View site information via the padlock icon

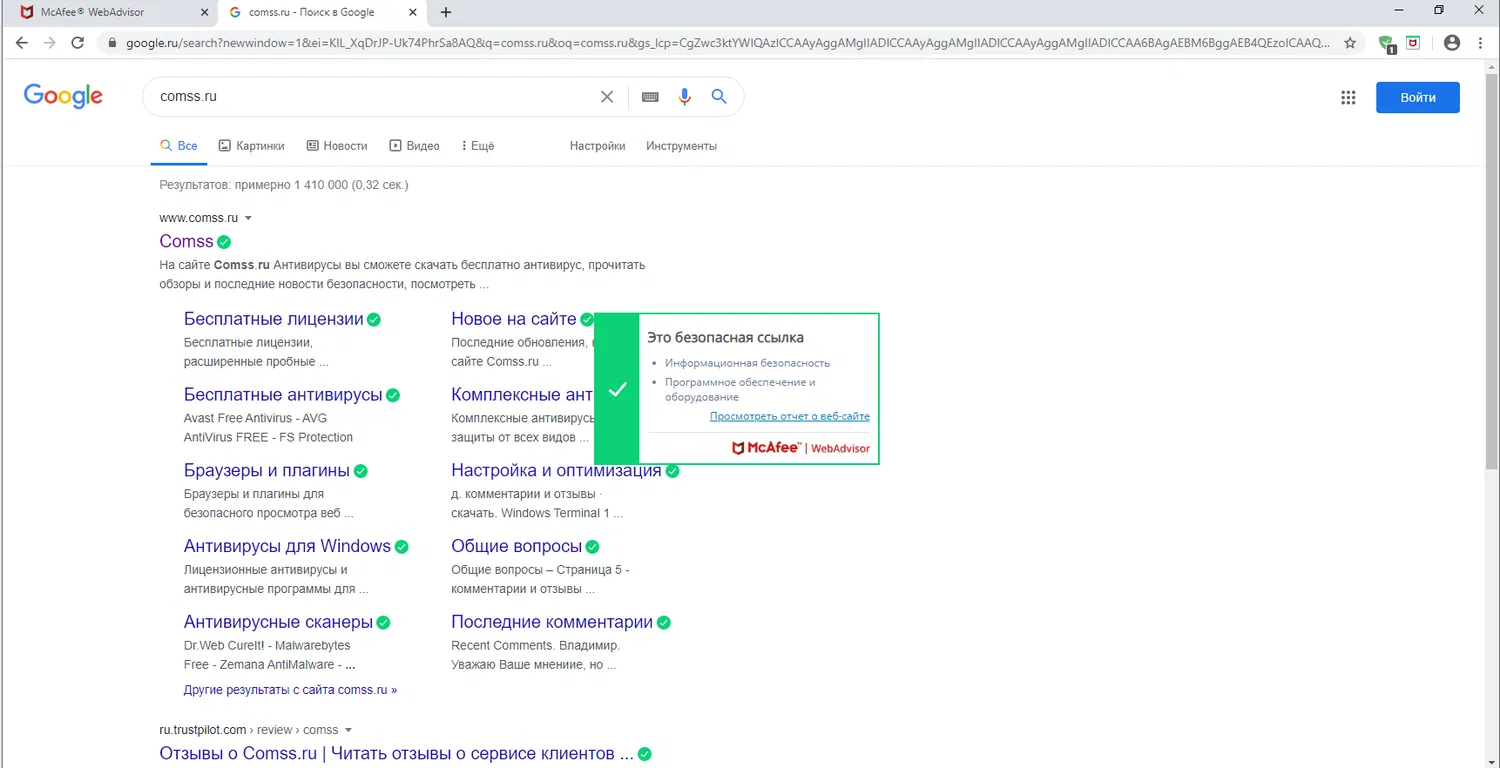click(112, 43)
